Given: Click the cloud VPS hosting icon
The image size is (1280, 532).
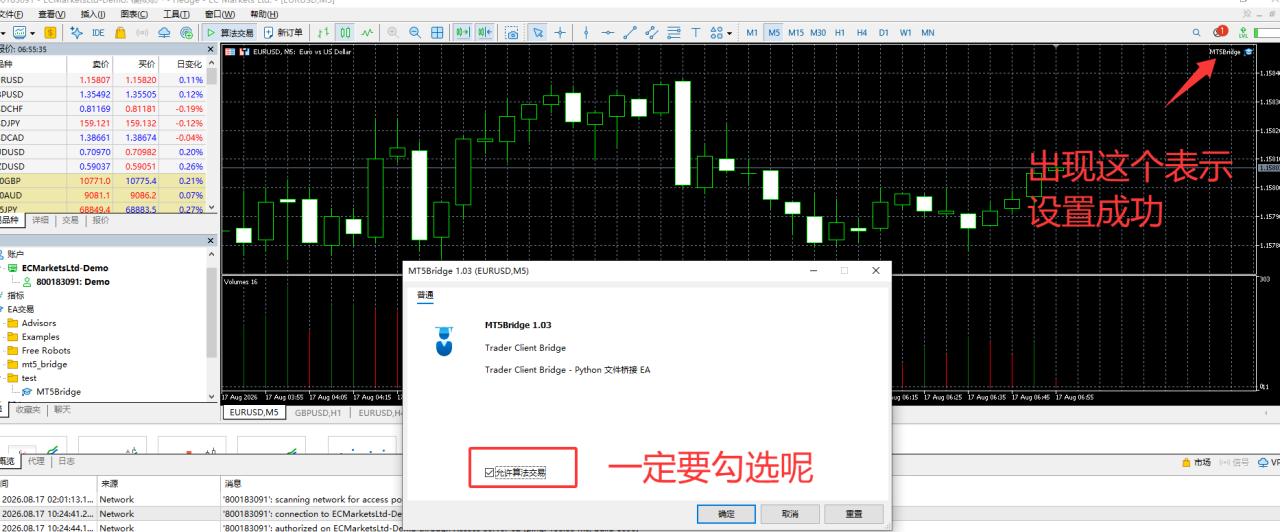Looking at the screenshot, I should click(x=164, y=33).
